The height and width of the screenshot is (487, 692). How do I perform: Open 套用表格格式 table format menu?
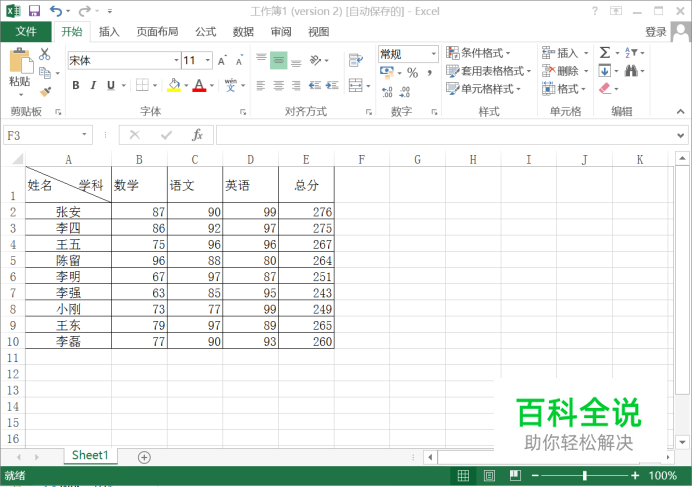(x=489, y=71)
